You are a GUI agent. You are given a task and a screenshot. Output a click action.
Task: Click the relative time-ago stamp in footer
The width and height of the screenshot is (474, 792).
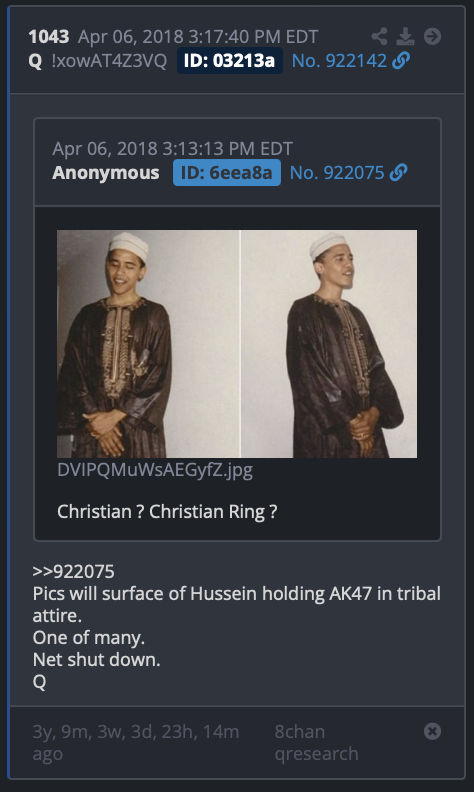click(x=135, y=742)
